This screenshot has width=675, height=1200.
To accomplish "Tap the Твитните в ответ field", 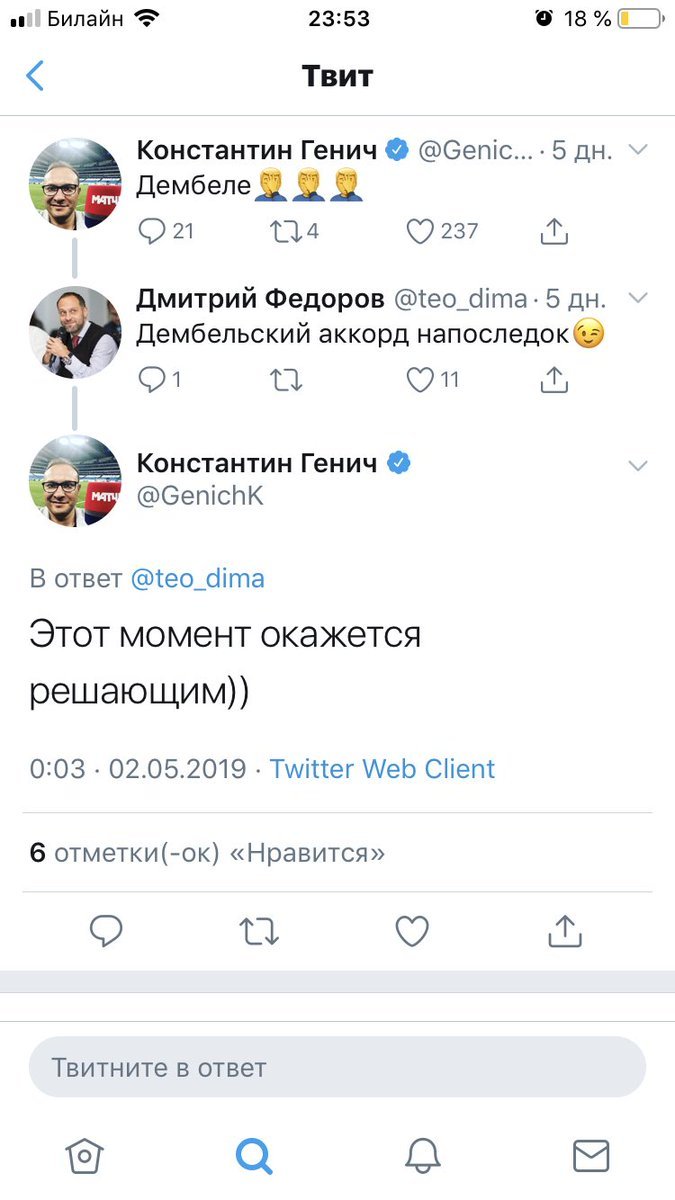I will click(337, 1067).
